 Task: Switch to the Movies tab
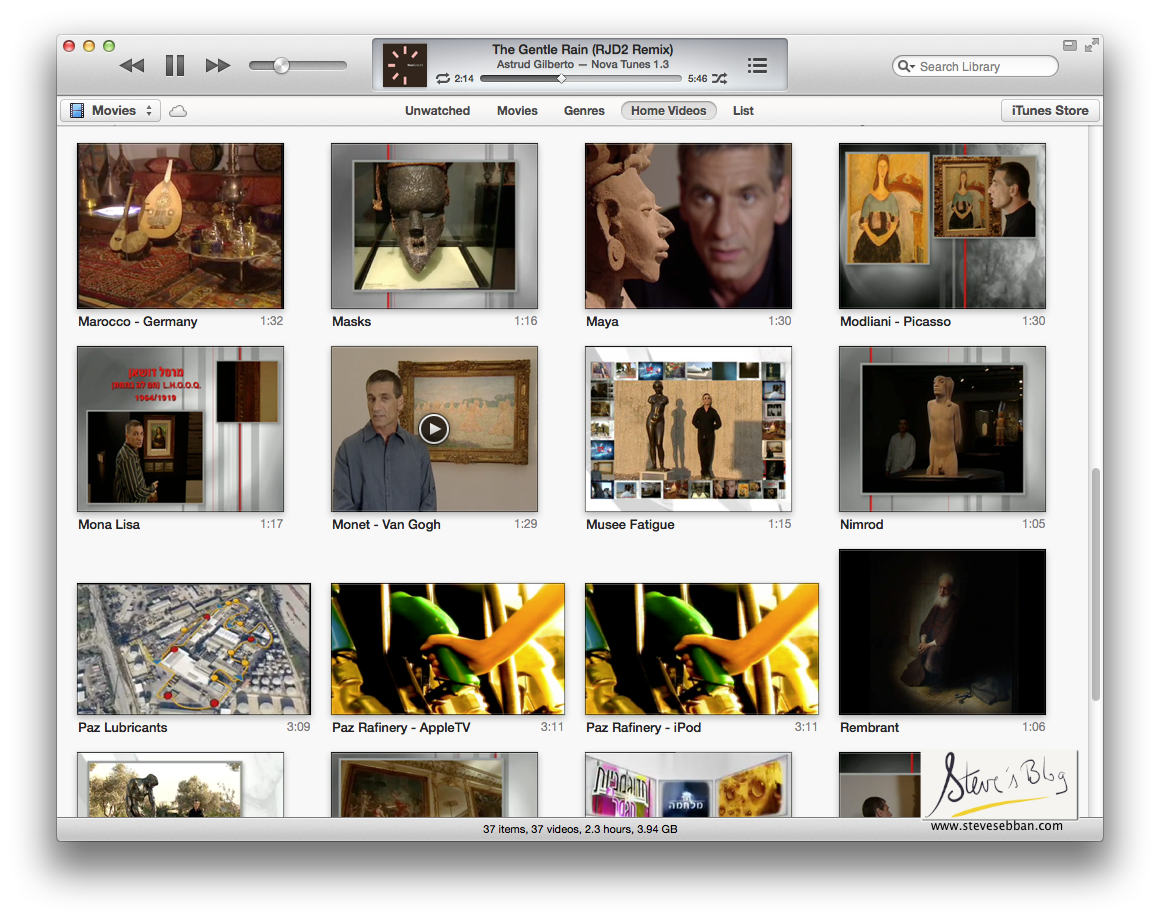click(x=517, y=110)
